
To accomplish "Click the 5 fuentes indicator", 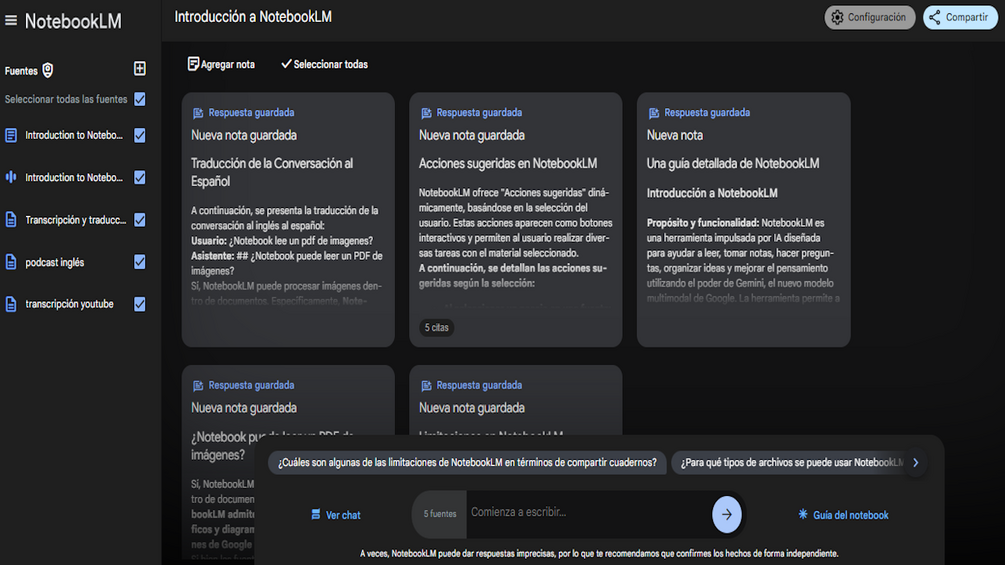I will pyautogui.click(x=440, y=514).
